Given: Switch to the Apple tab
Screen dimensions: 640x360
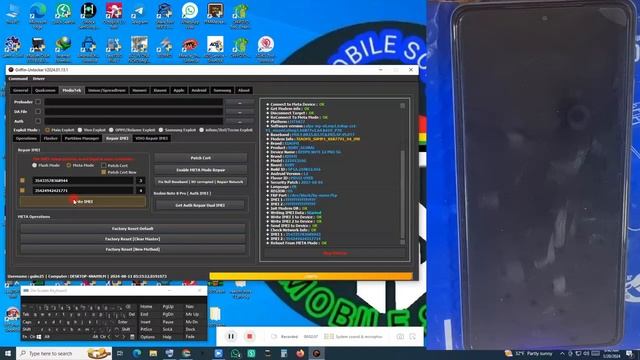Looking at the screenshot, I should click(179, 90).
